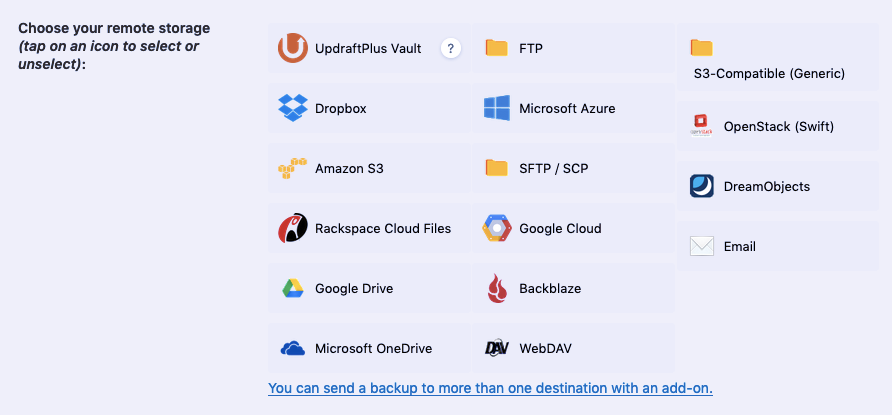Select the DreamObjects moon icon
This screenshot has height=415, width=892.
coord(701,186)
